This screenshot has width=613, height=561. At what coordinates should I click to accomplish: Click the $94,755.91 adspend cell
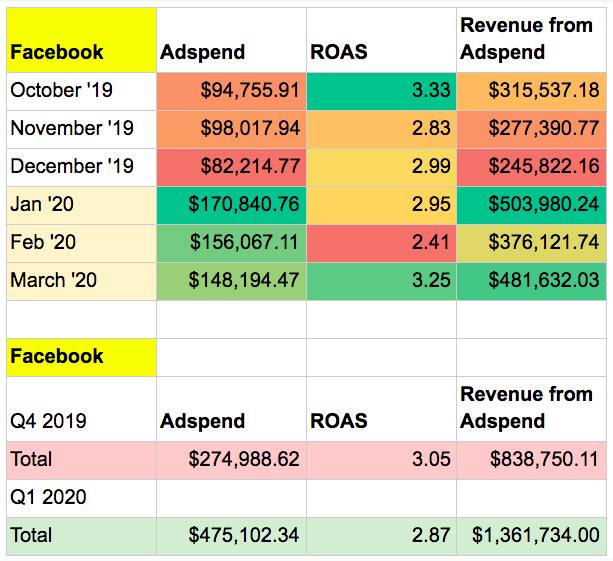tap(231, 91)
